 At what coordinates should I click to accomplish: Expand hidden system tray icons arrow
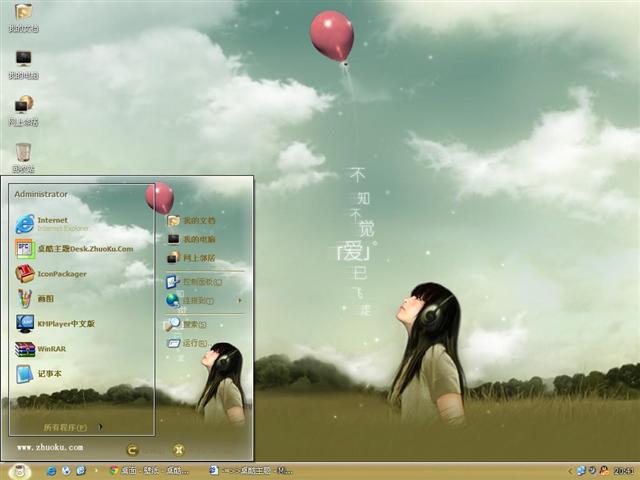pos(571,471)
